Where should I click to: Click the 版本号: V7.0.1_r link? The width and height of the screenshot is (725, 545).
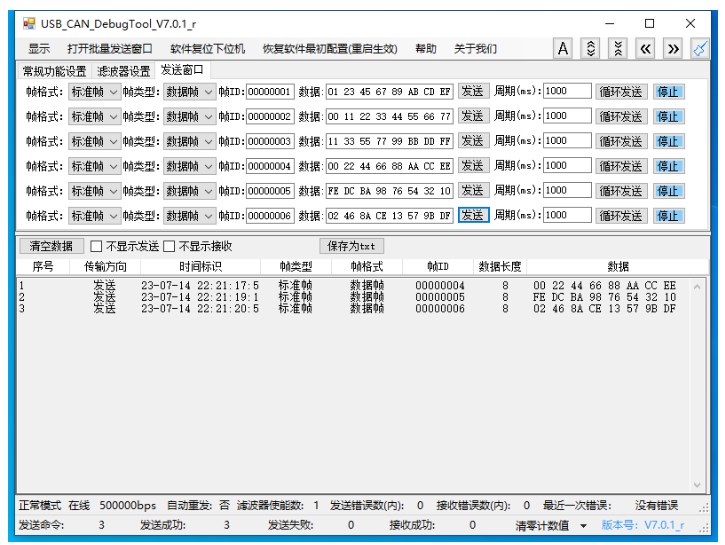point(643,526)
